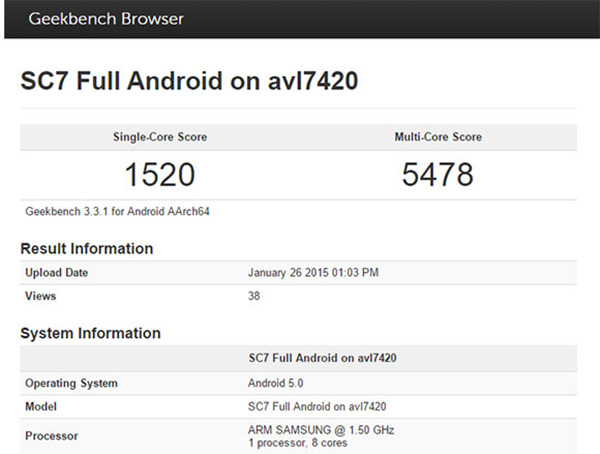
Task: Click the Model row's SC7 Full Android value
Action: coord(317,406)
